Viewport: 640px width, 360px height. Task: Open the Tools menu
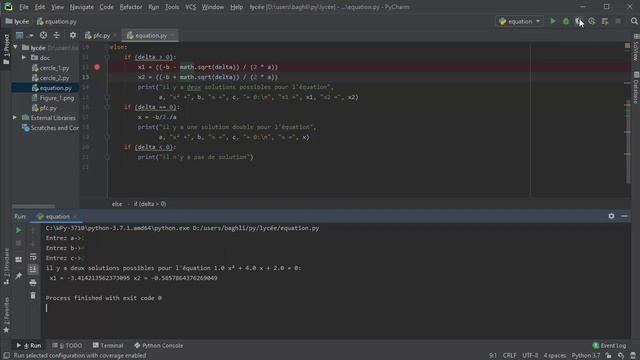172,7
